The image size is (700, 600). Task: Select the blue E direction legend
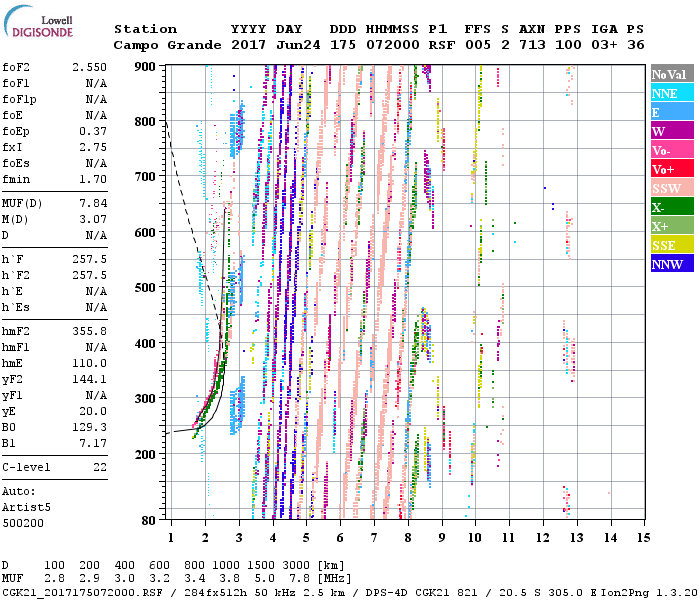pyautogui.click(x=672, y=112)
